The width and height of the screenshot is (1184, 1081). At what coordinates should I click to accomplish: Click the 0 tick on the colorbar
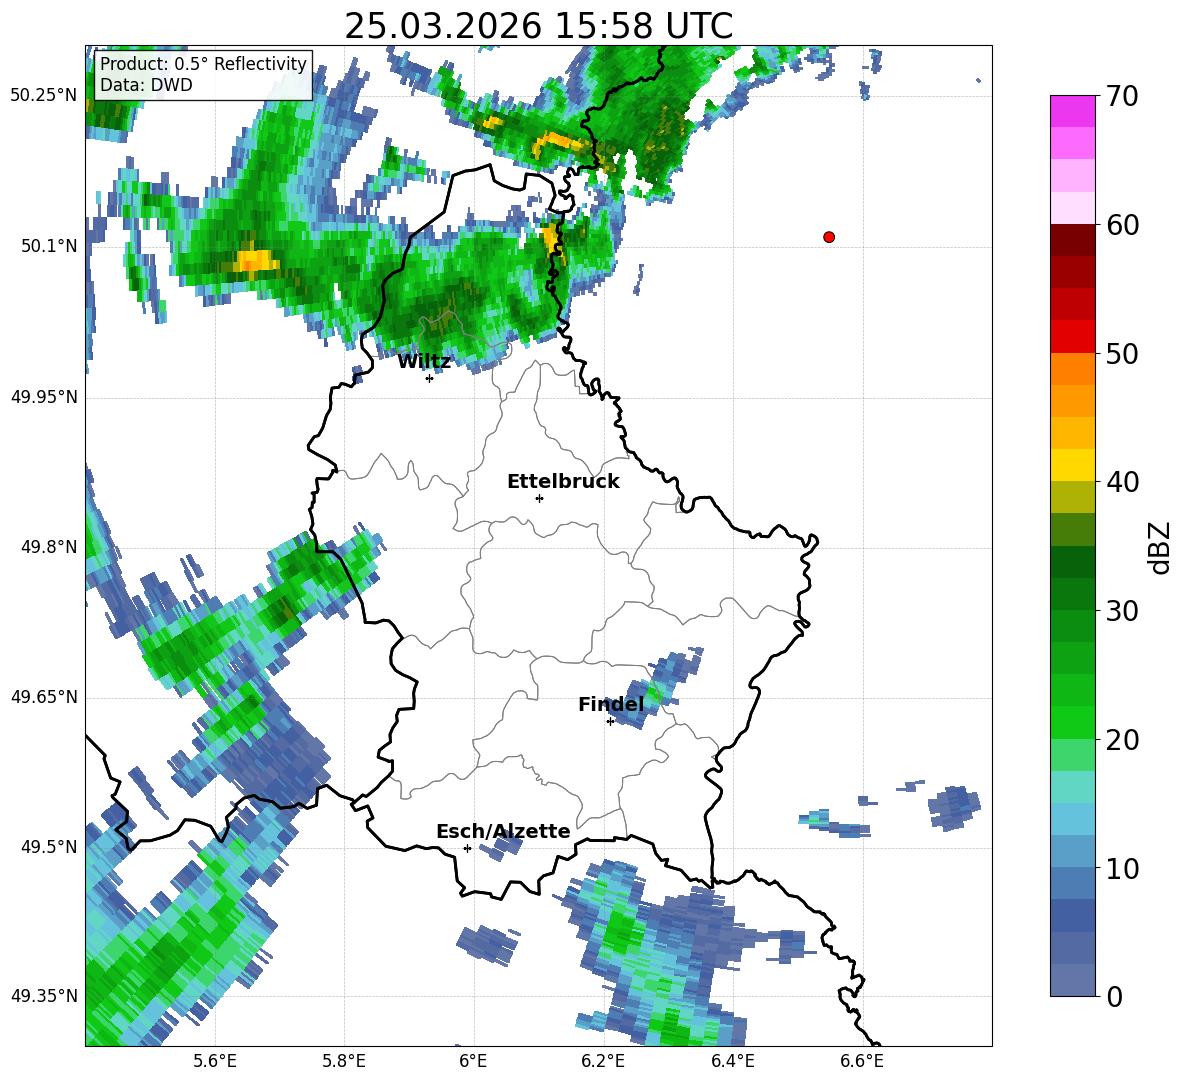[x=1114, y=996]
